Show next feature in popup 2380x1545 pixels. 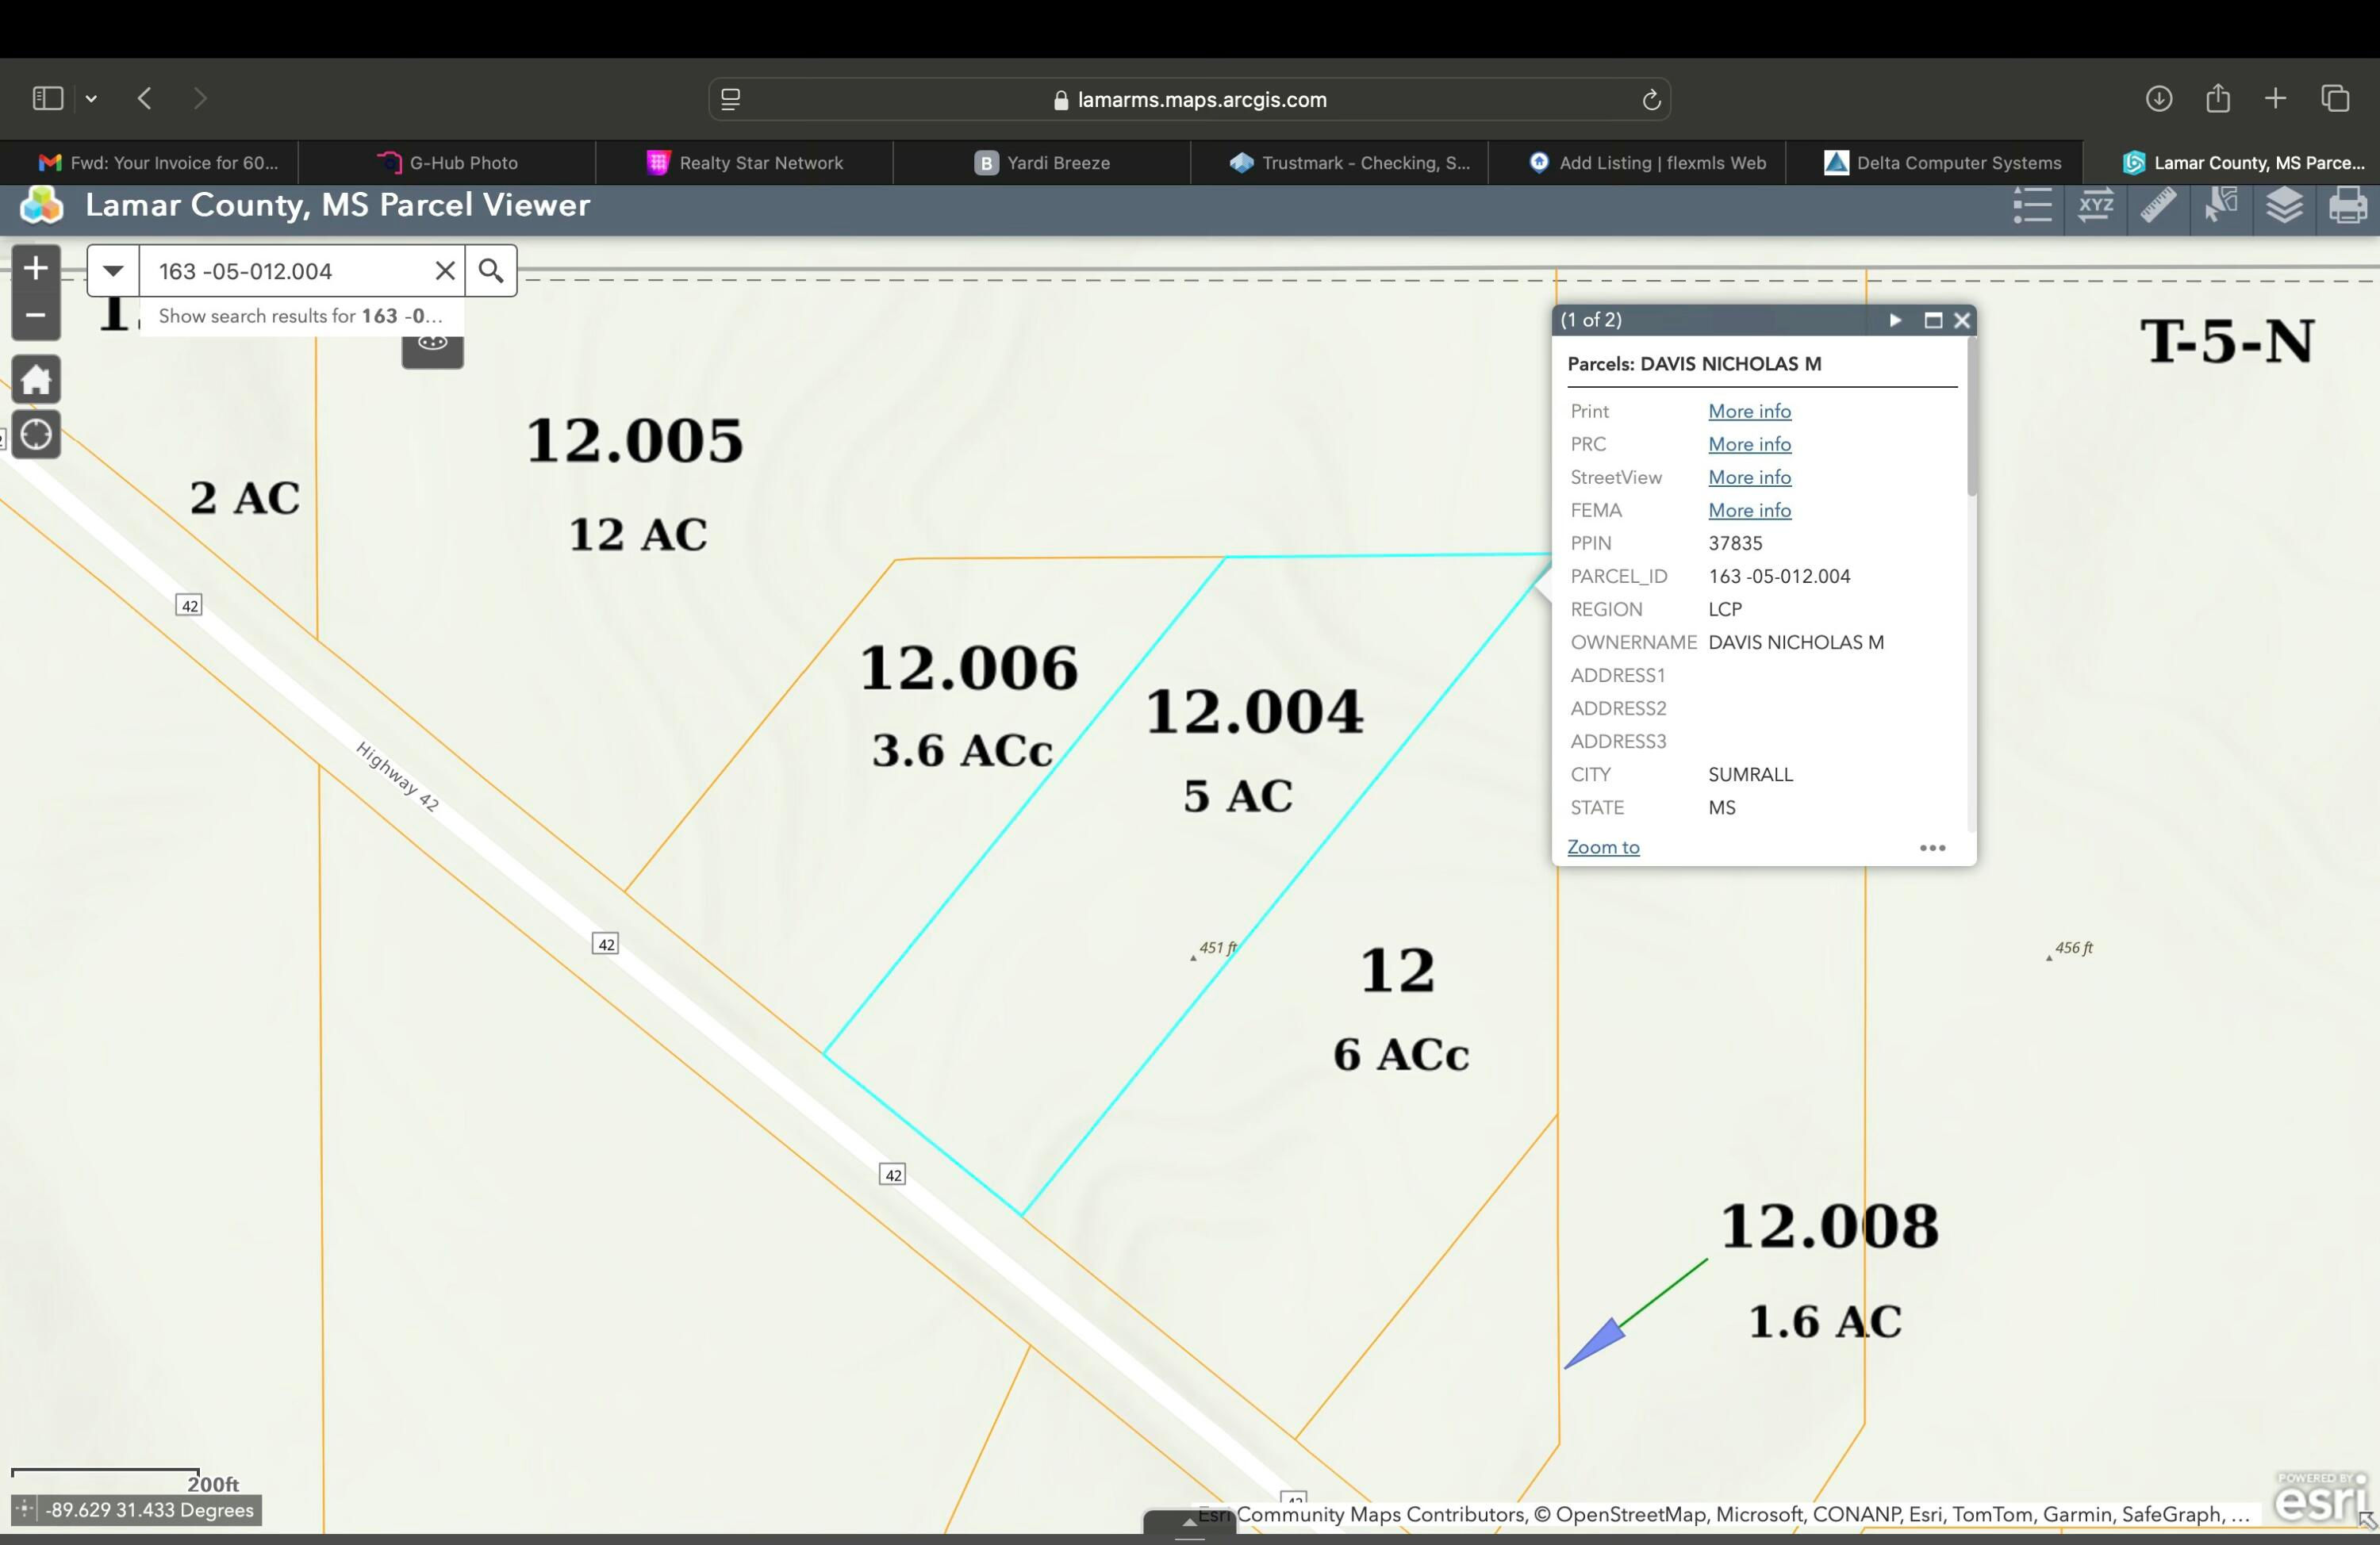tap(1895, 320)
